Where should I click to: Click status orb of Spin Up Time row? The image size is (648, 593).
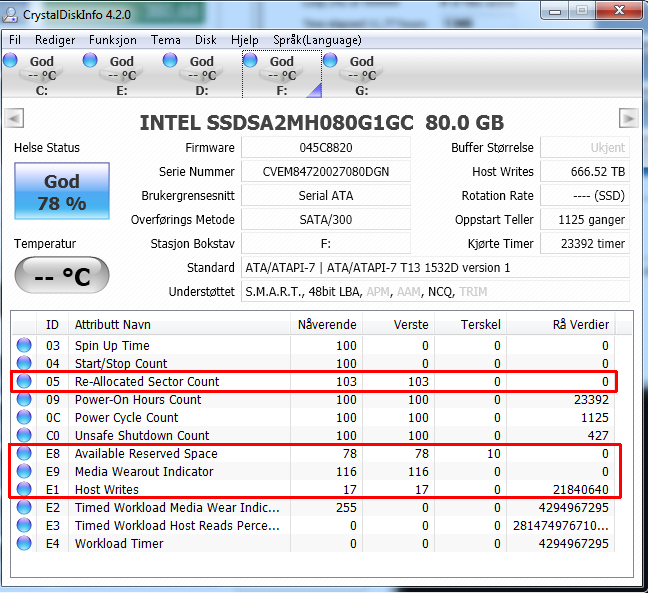tap(24, 345)
